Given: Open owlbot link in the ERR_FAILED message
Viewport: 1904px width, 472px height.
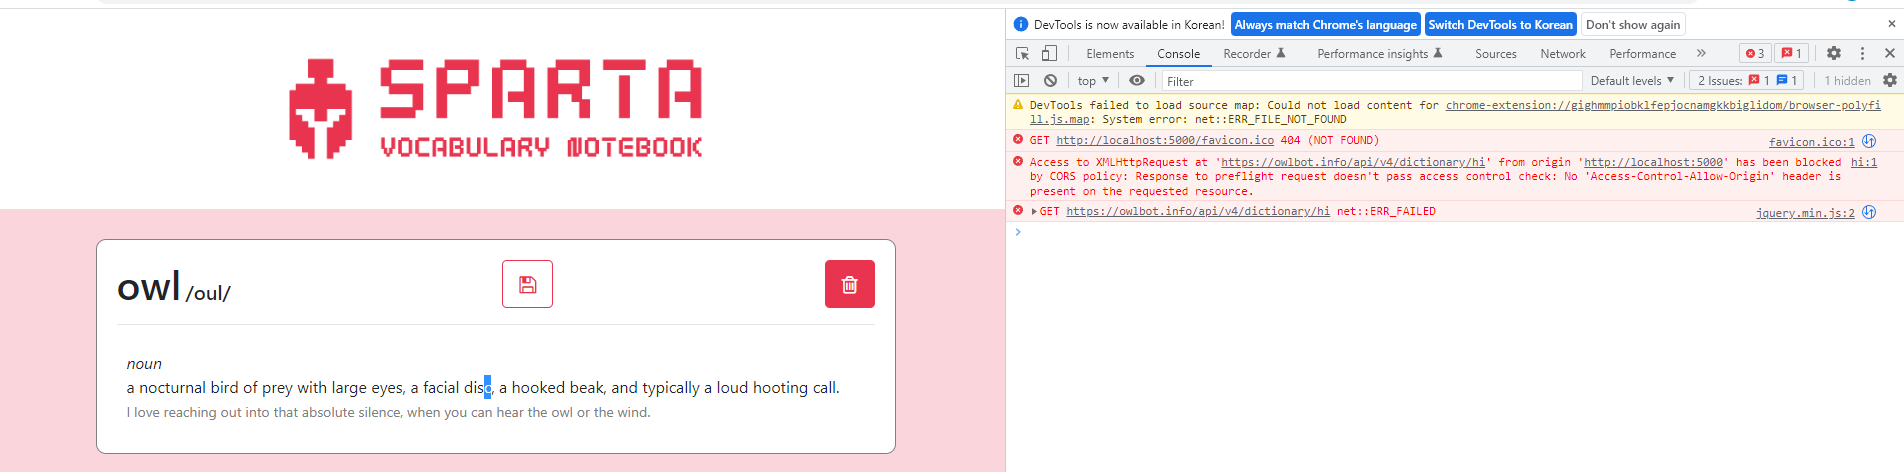Looking at the screenshot, I should pos(1198,211).
